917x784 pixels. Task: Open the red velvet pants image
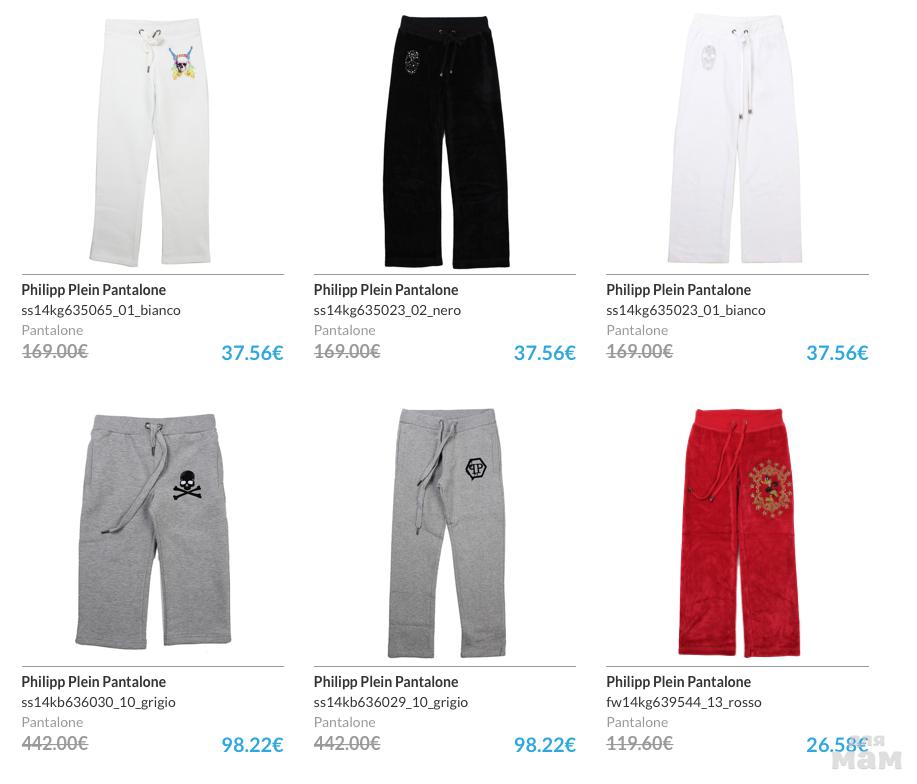click(739, 533)
